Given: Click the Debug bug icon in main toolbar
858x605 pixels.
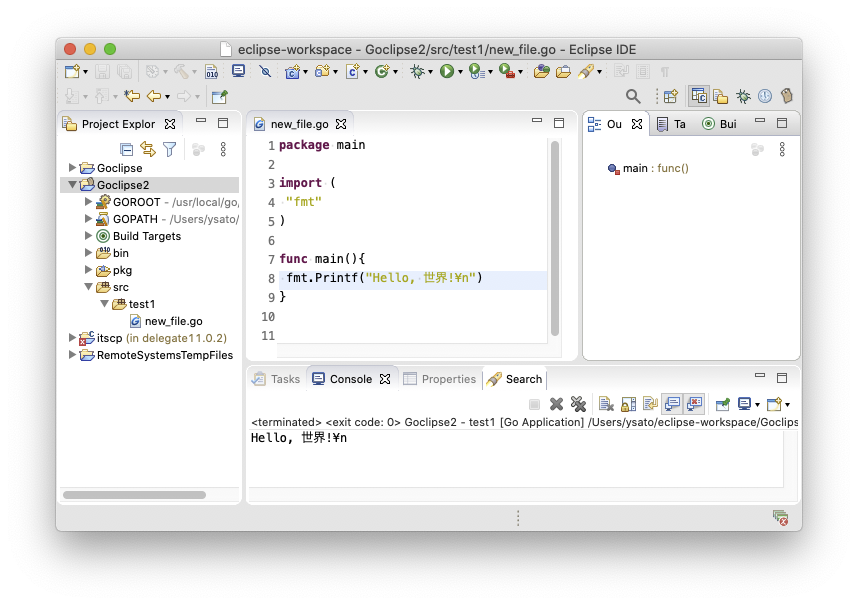Looking at the screenshot, I should tap(416, 71).
